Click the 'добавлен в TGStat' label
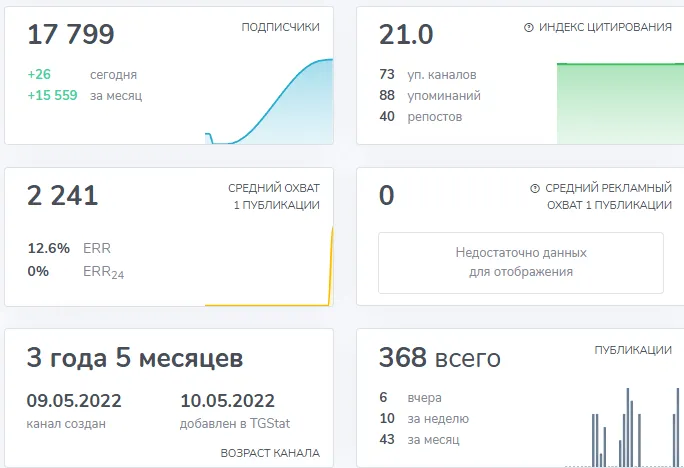The width and height of the screenshot is (684, 468). pos(235,424)
